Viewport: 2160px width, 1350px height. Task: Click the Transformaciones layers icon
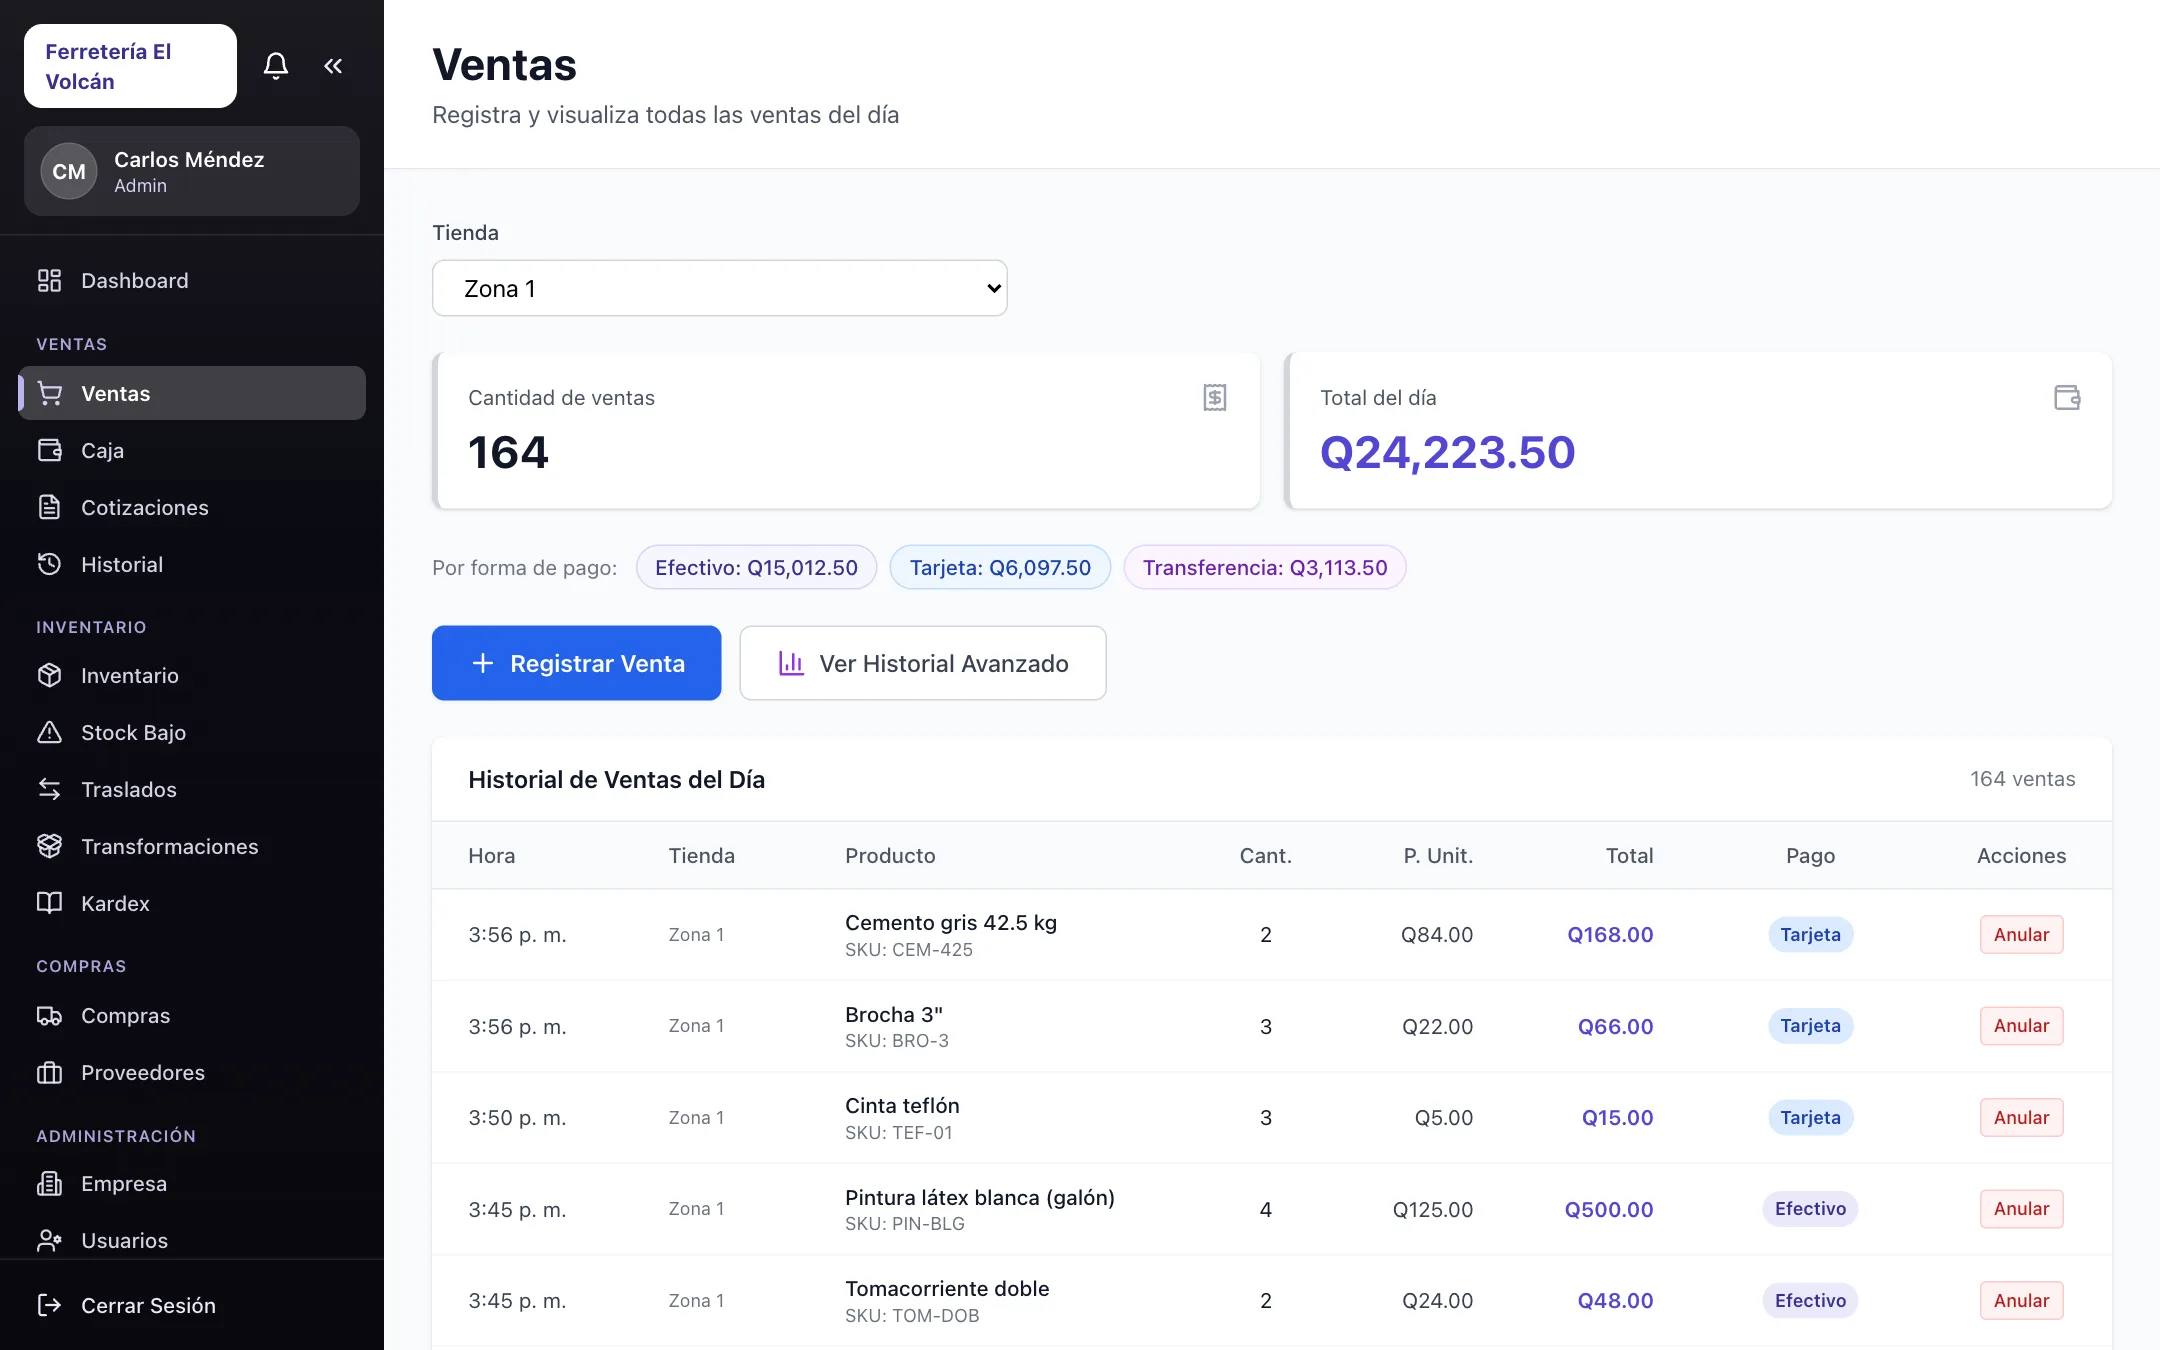click(x=49, y=847)
